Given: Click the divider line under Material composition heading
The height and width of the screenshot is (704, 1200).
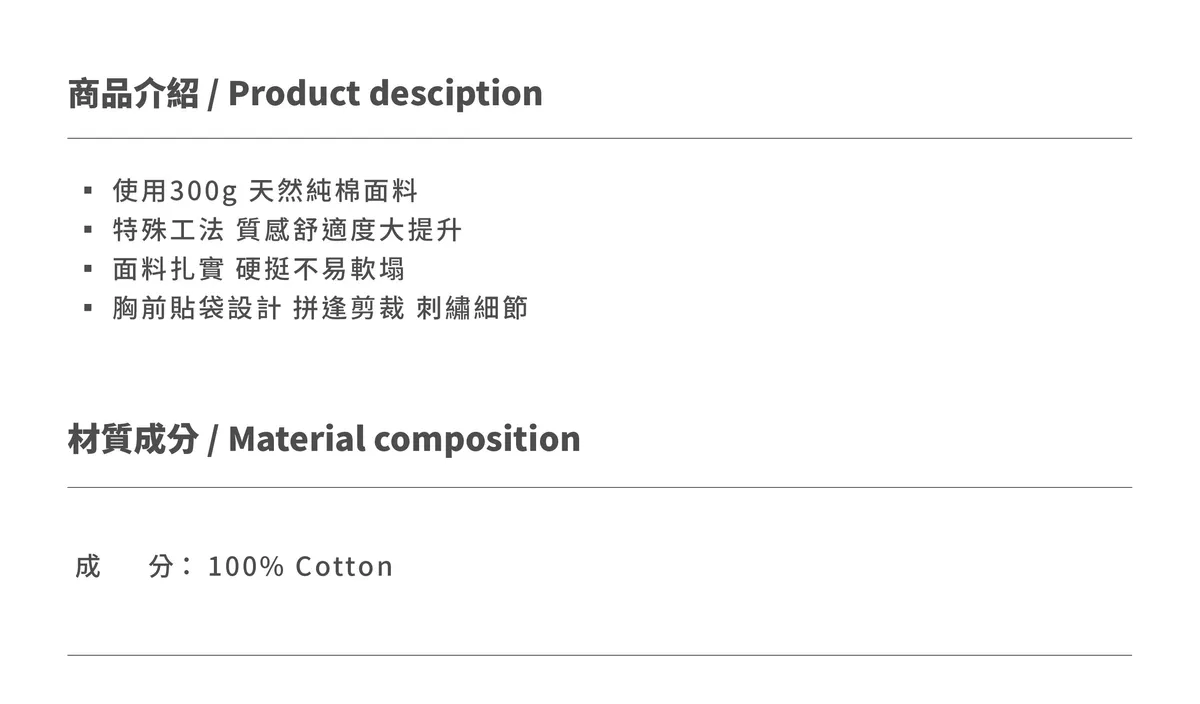Looking at the screenshot, I should (600, 487).
